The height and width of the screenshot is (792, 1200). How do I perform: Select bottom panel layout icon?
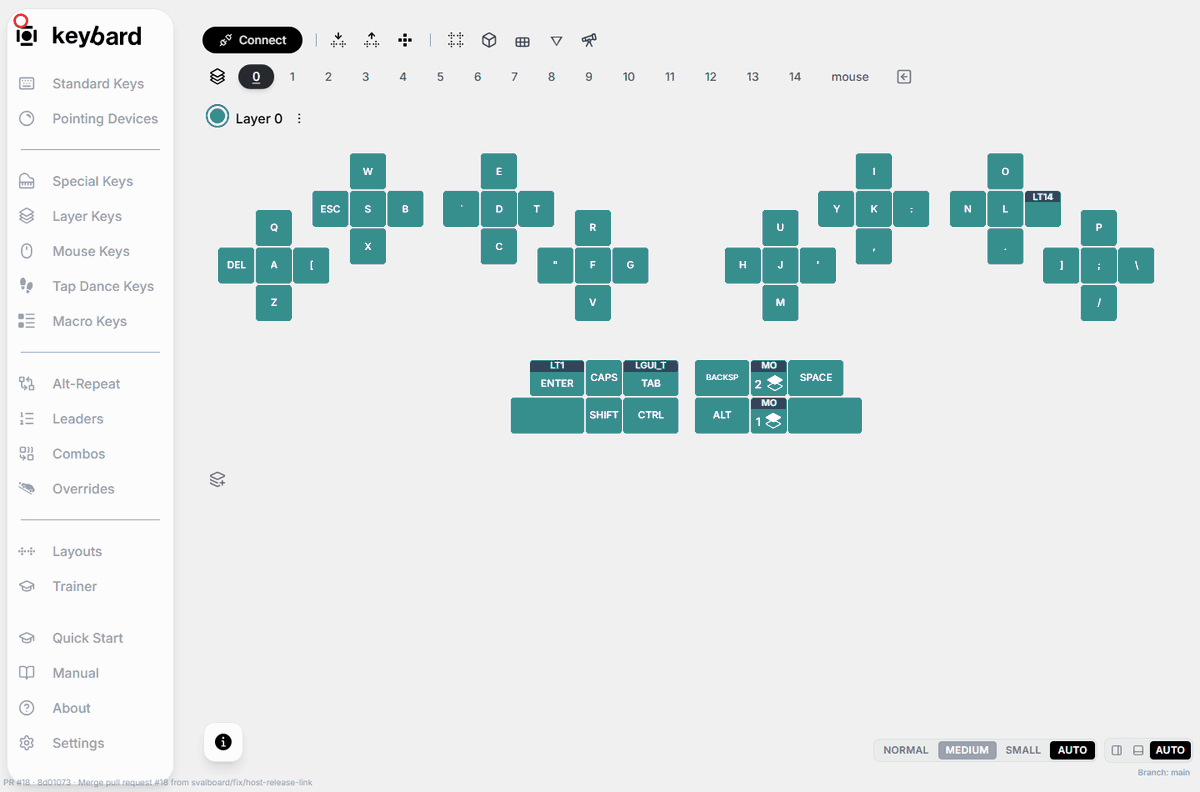pyautogui.click(x=1138, y=750)
